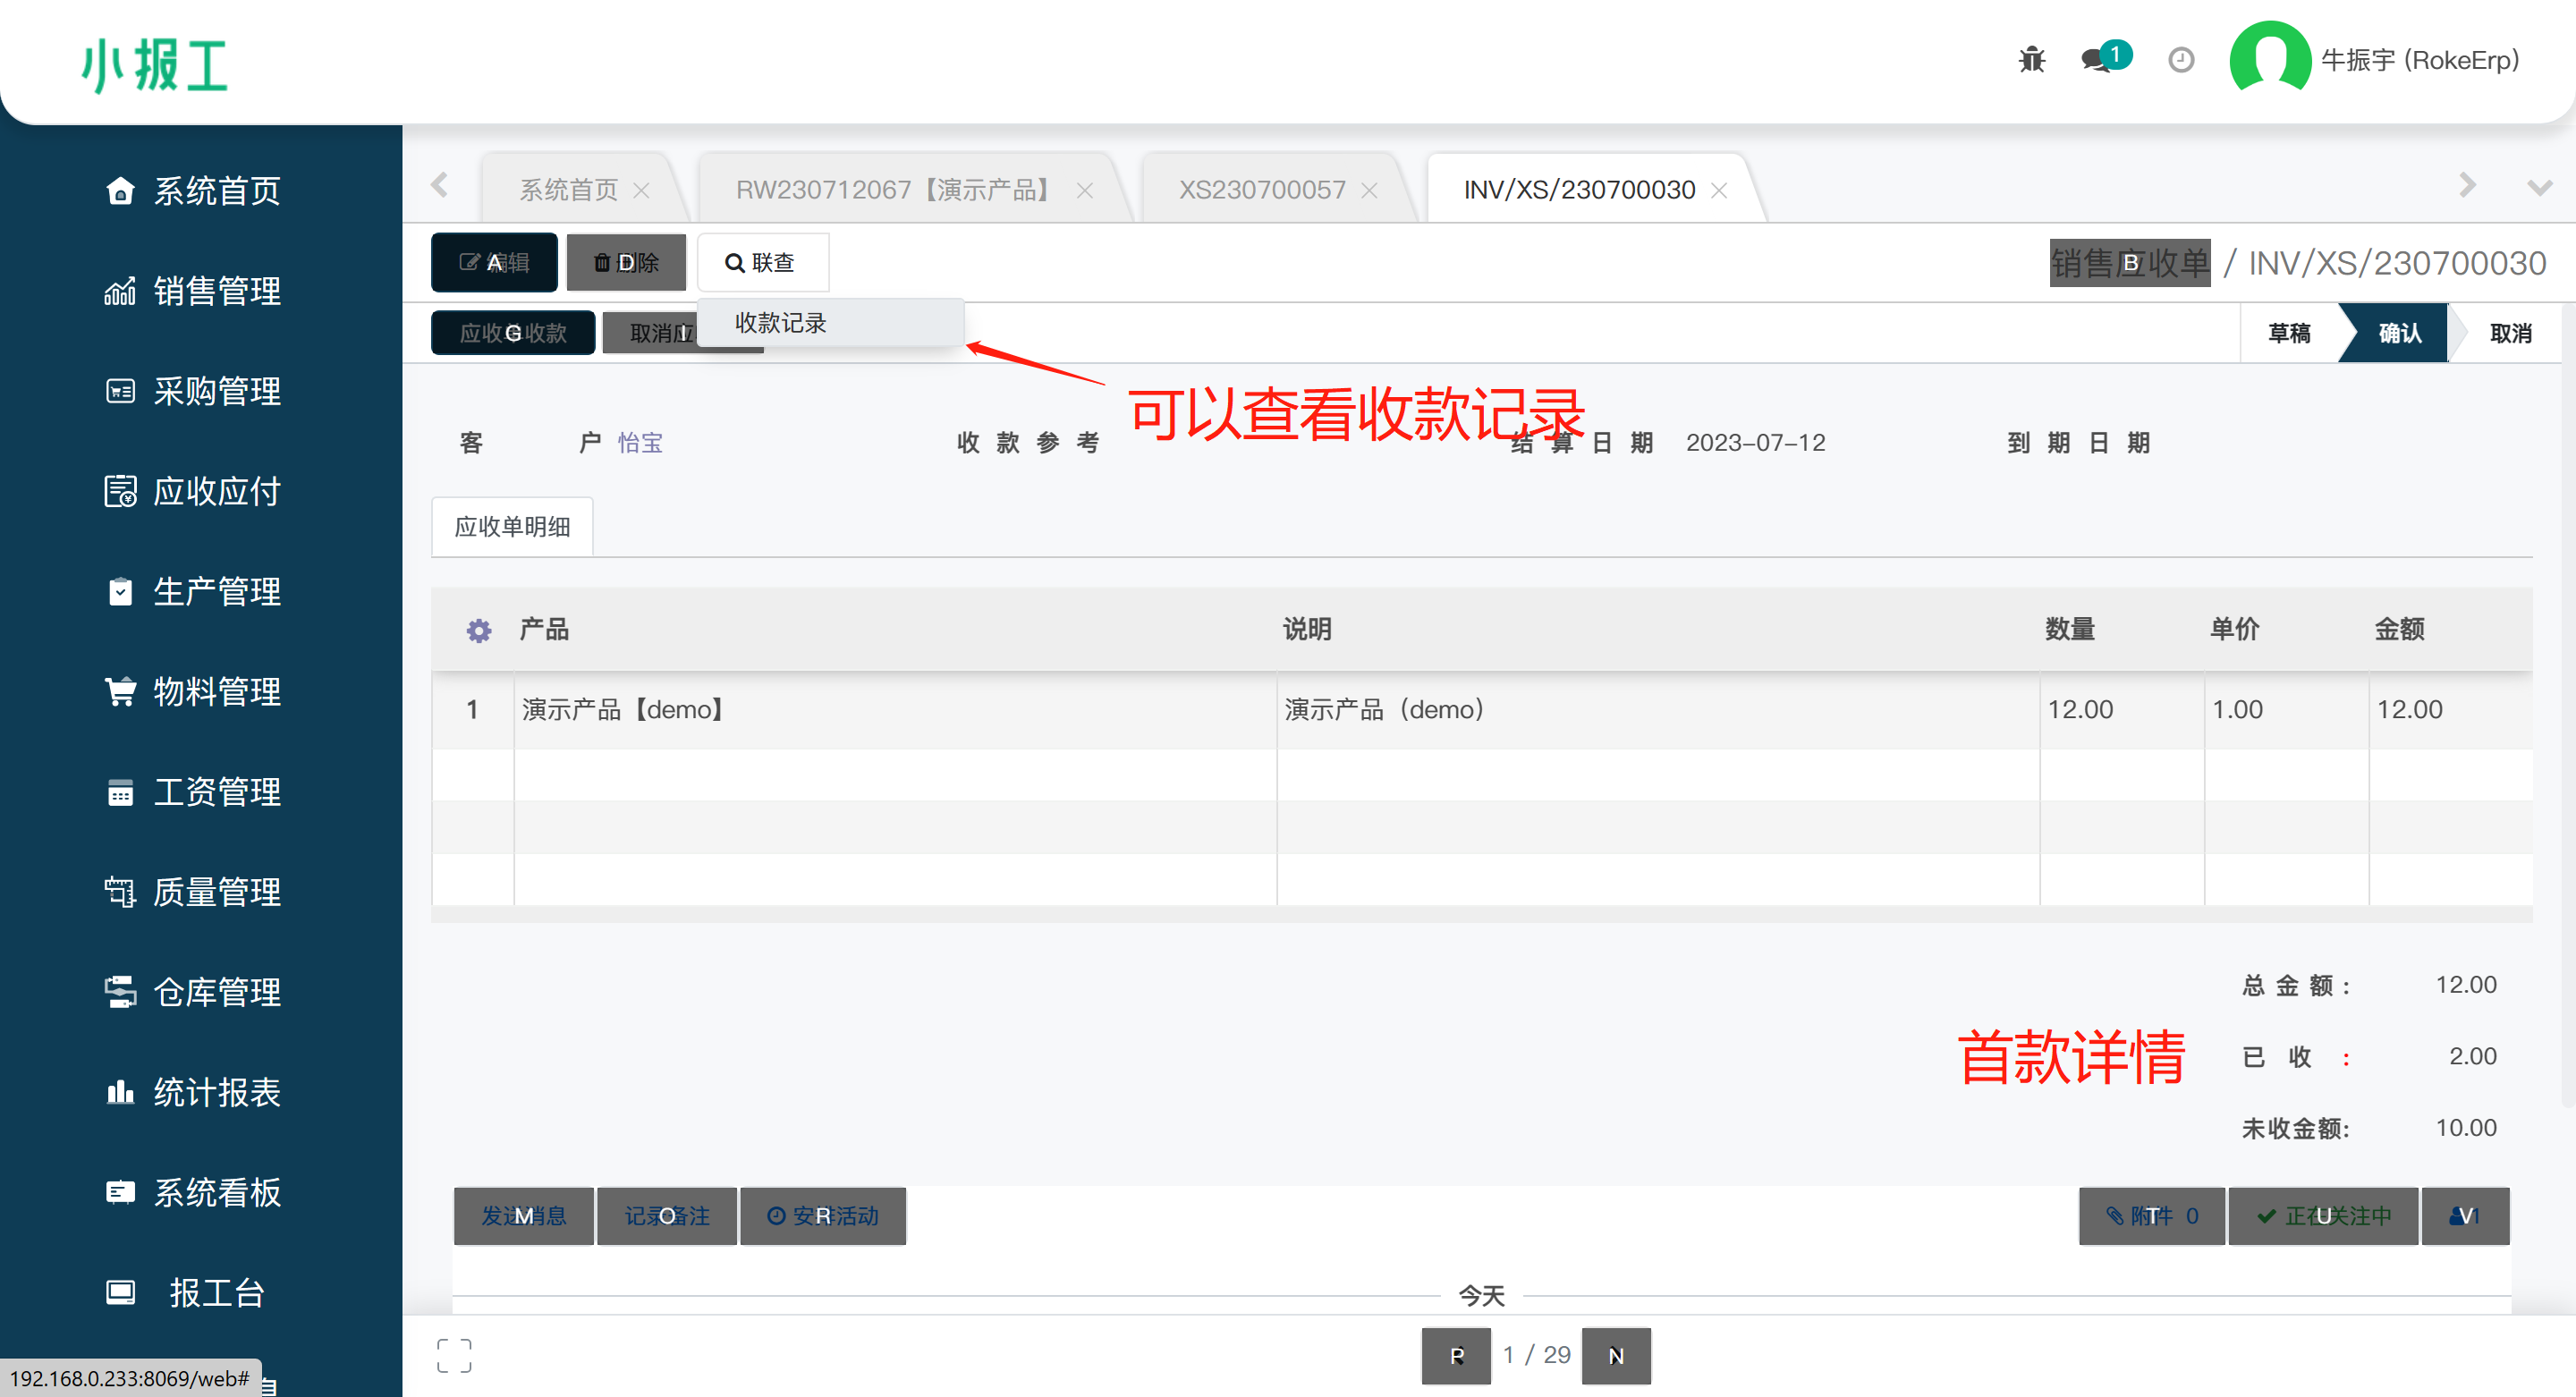Switch to the 系统首页 tab
The width and height of the screenshot is (2576, 1397).
click(568, 190)
